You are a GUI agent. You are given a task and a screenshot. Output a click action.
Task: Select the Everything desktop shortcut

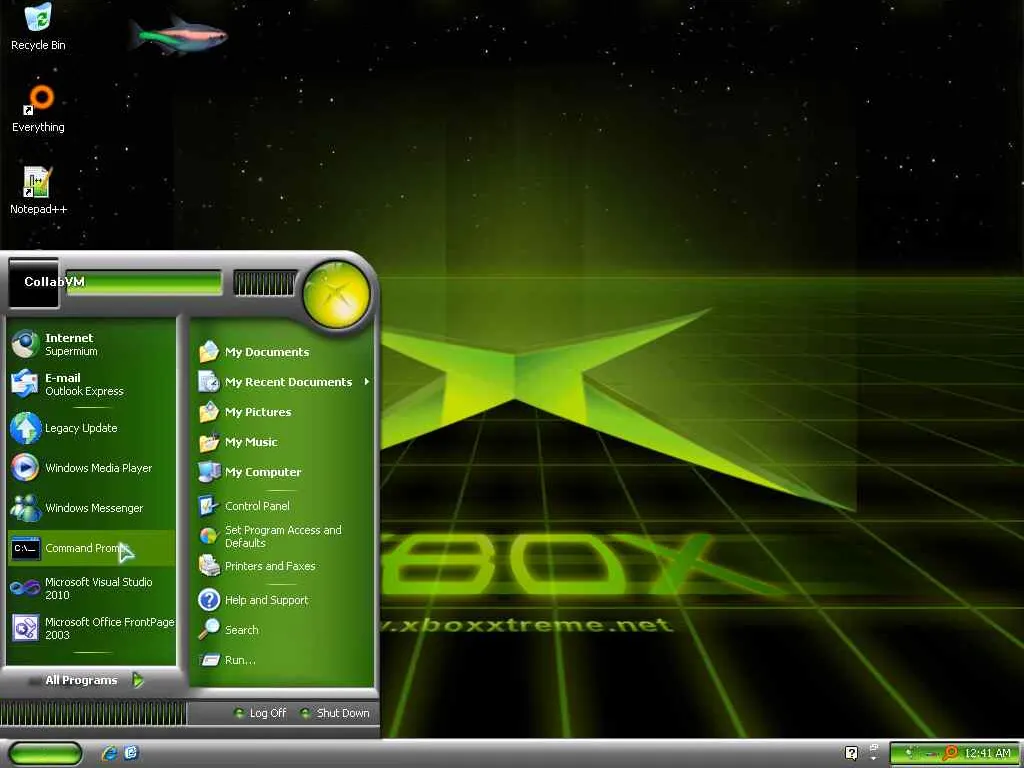coord(38,109)
